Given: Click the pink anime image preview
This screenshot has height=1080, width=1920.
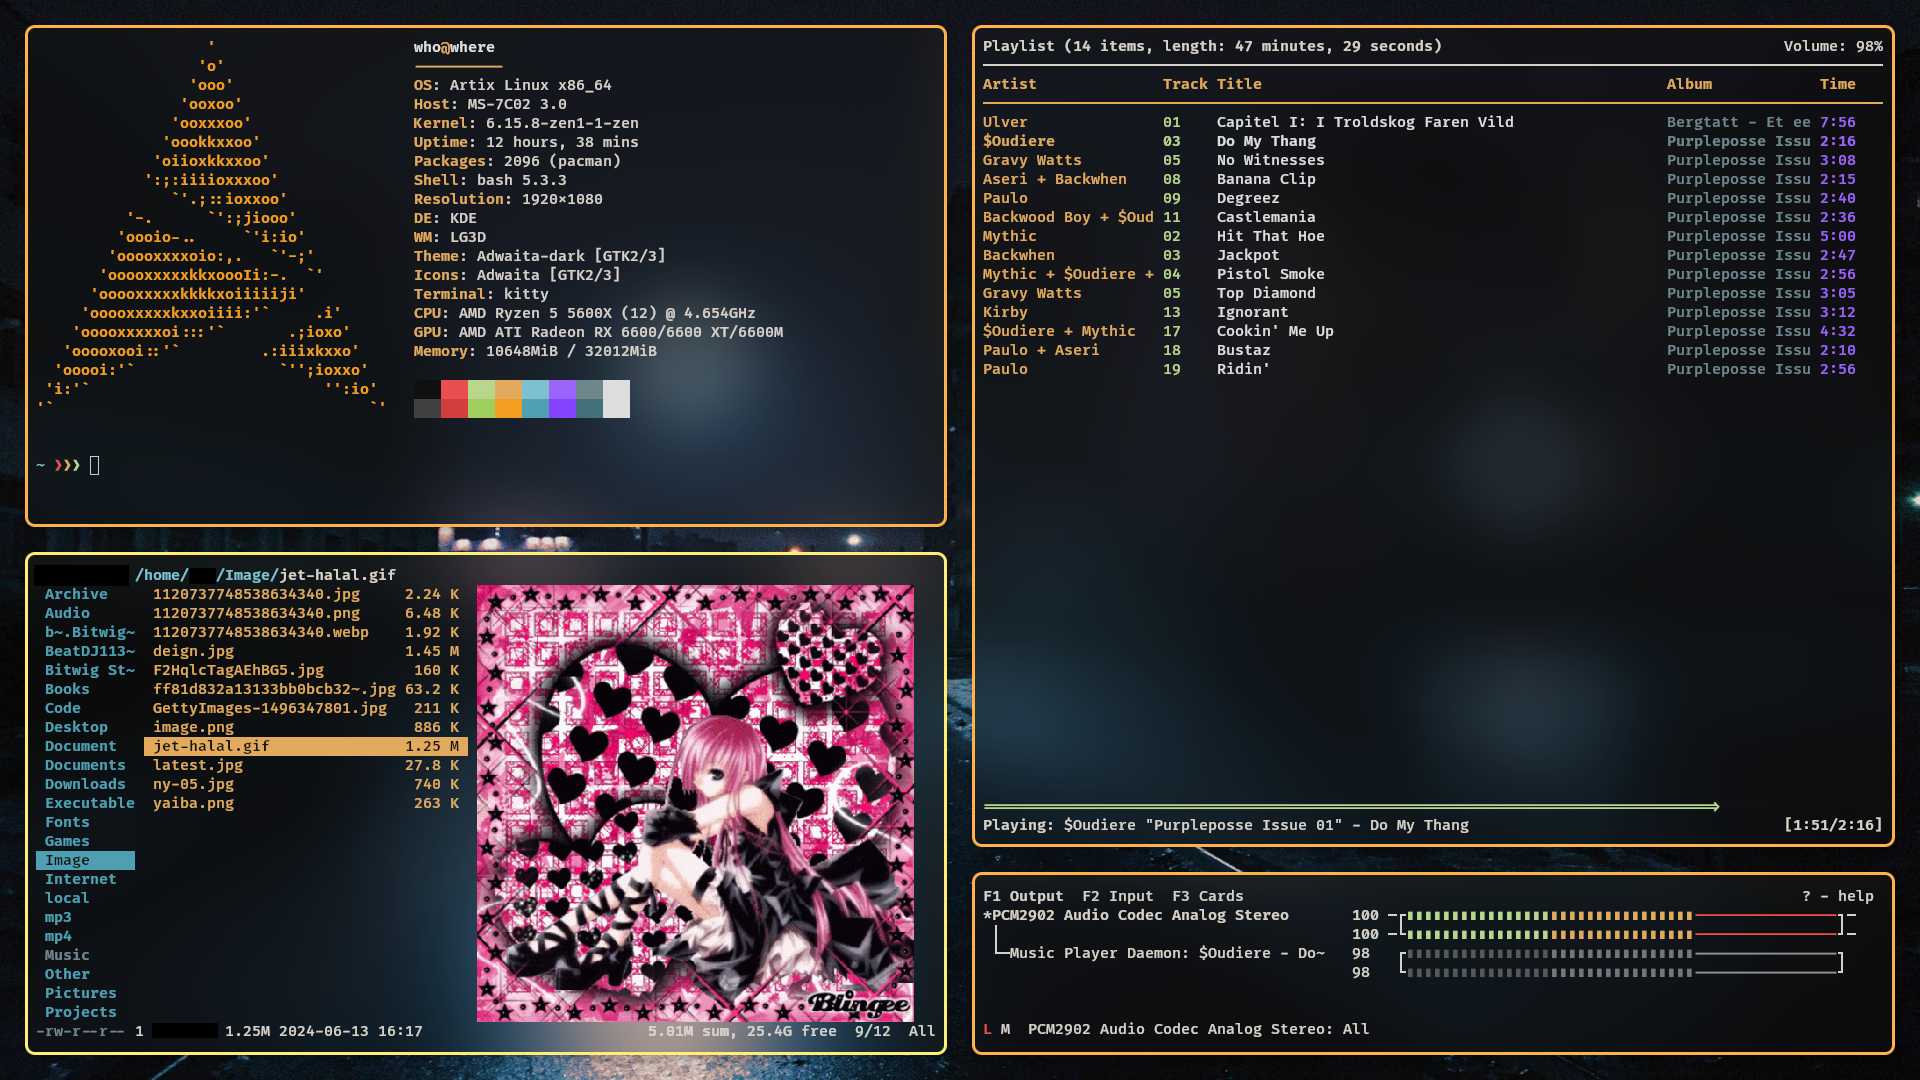Looking at the screenshot, I should point(695,803).
